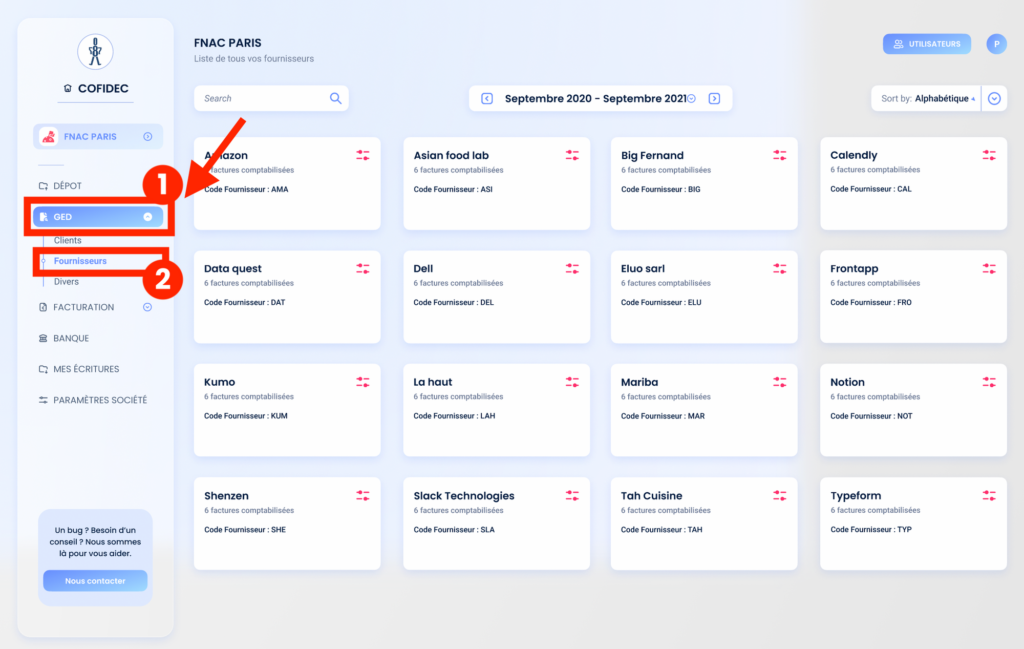Click the Tah Cuisine supplier name
Screen dimensions: 1024x649
click(651, 496)
